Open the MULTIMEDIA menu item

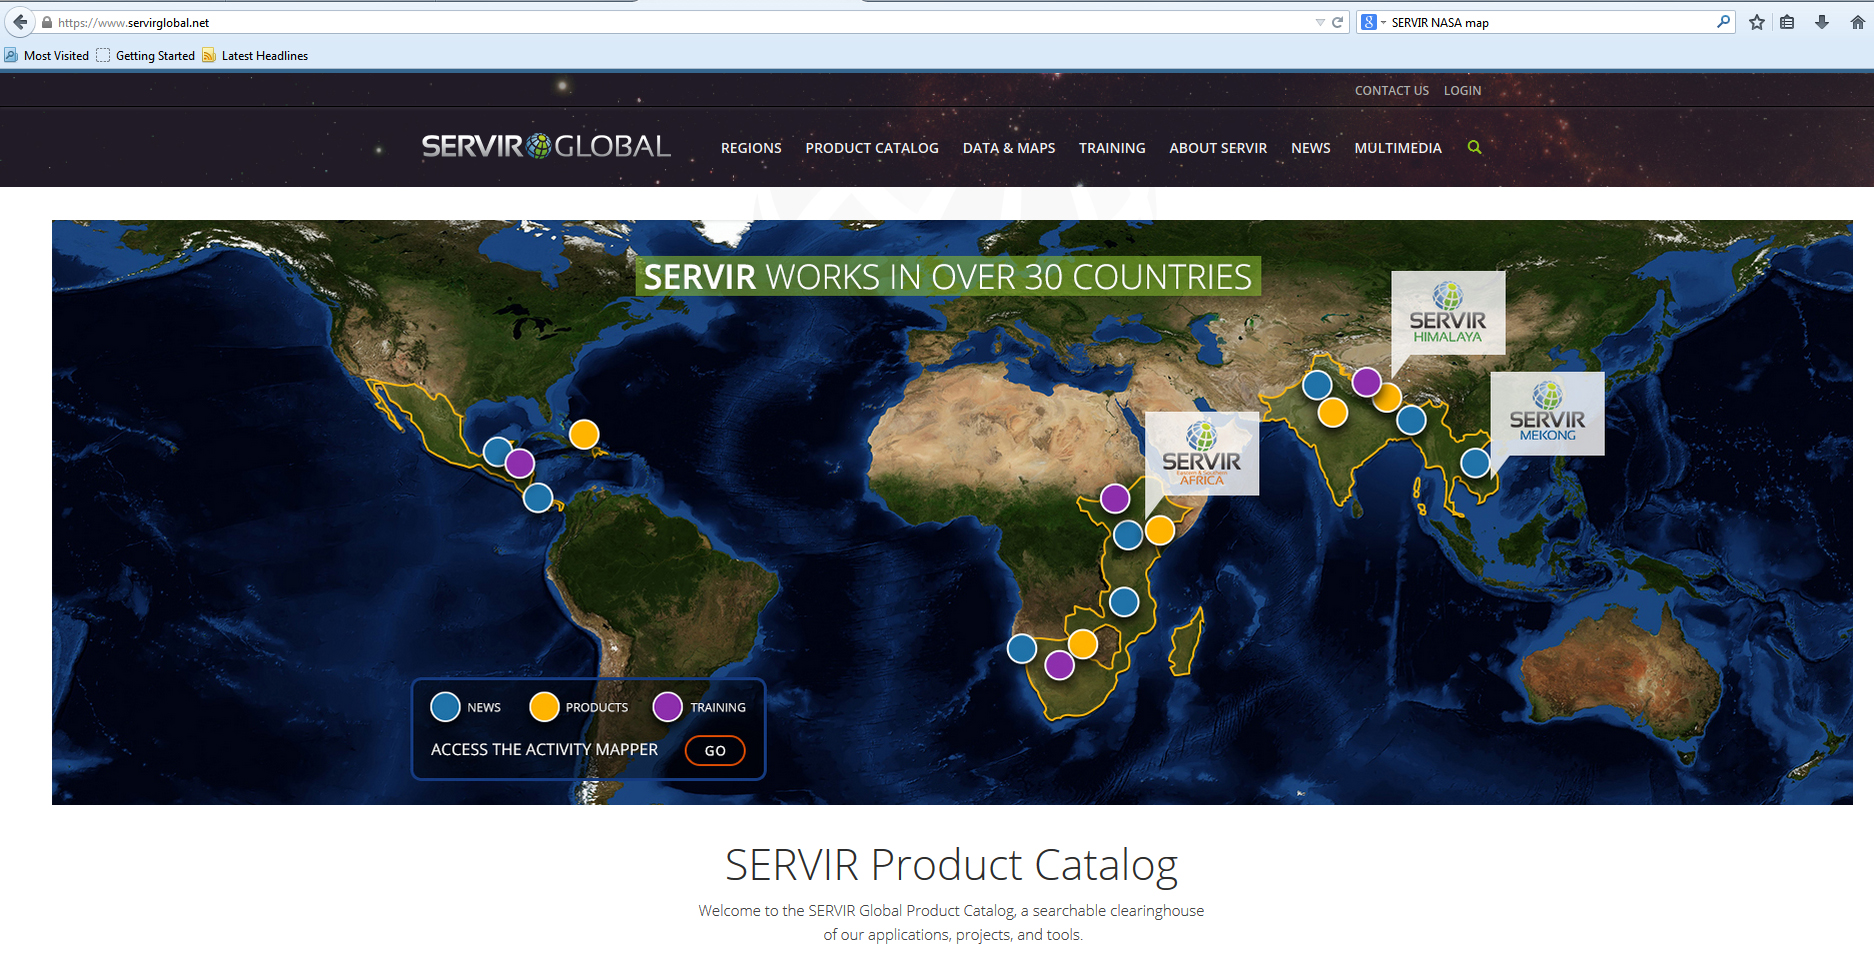(x=1398, y=148)
